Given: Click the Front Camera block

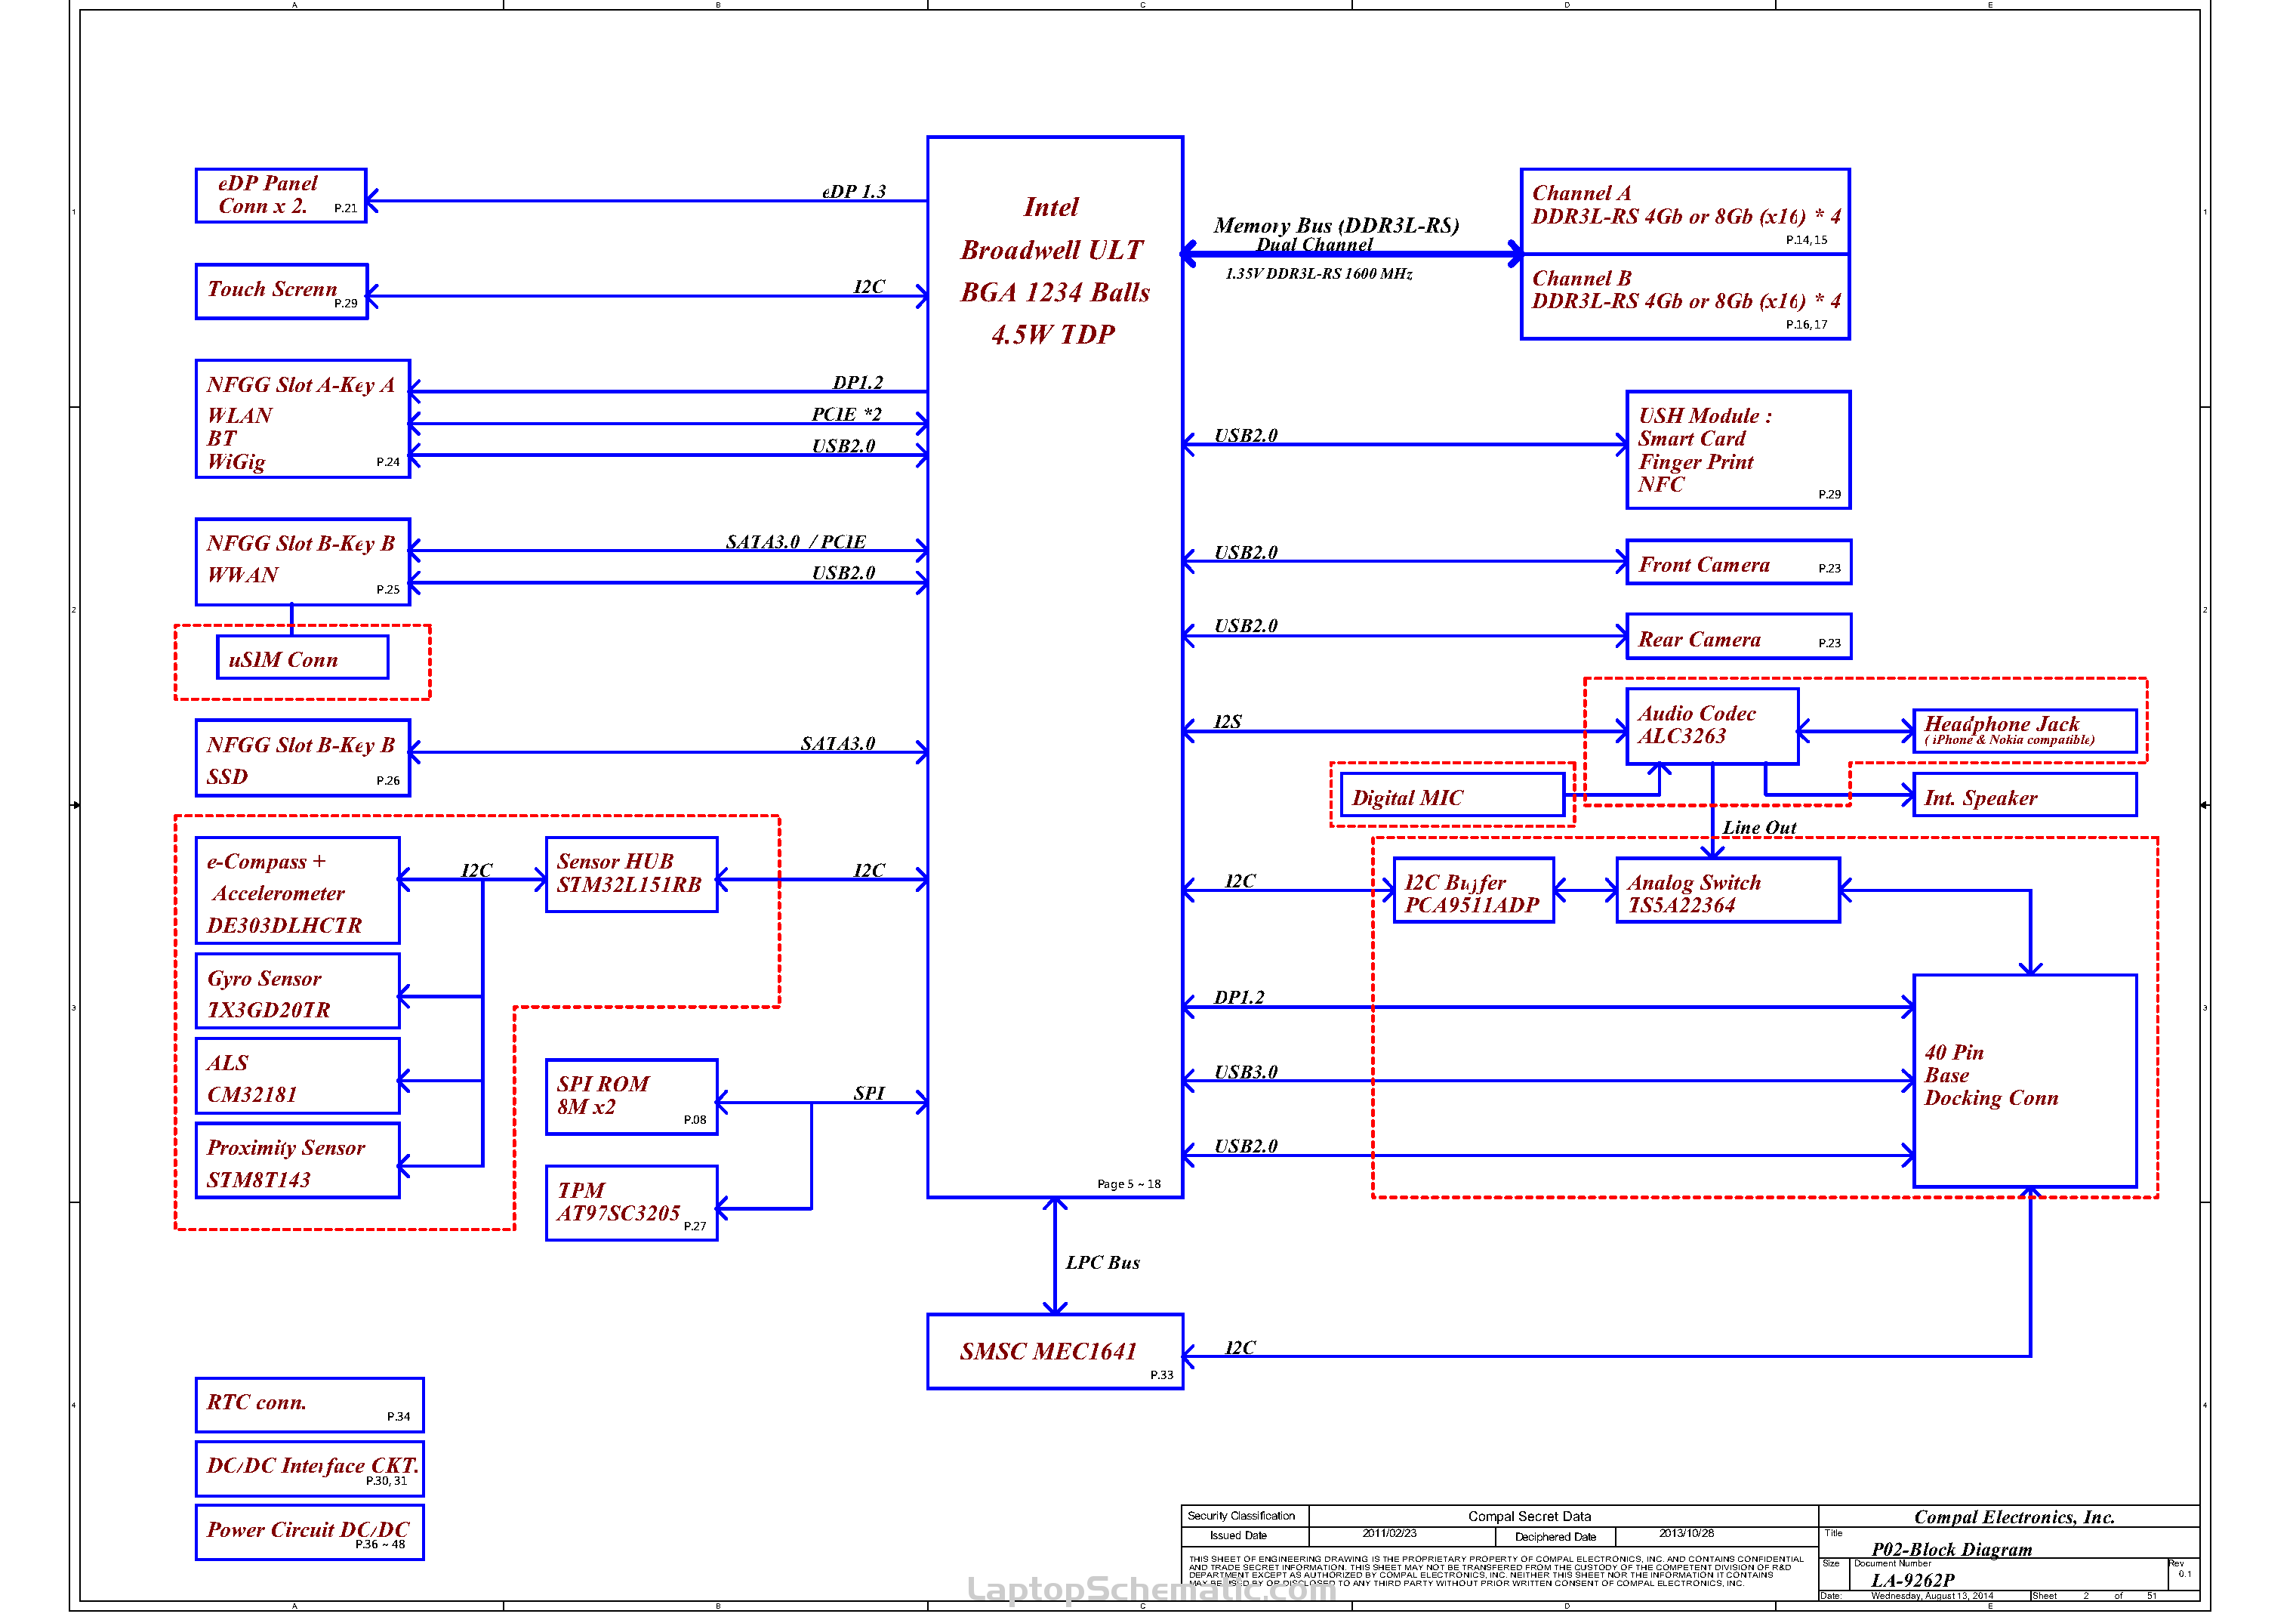Looking at the screenshot, I should tap(1739, 562).
